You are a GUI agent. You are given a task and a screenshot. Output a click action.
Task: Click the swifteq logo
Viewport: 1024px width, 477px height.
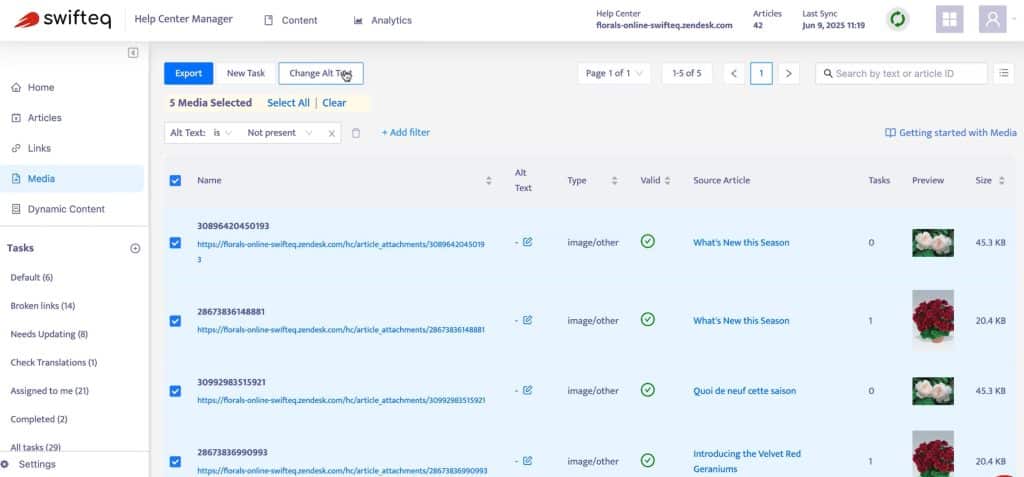(x=63, y=20)
